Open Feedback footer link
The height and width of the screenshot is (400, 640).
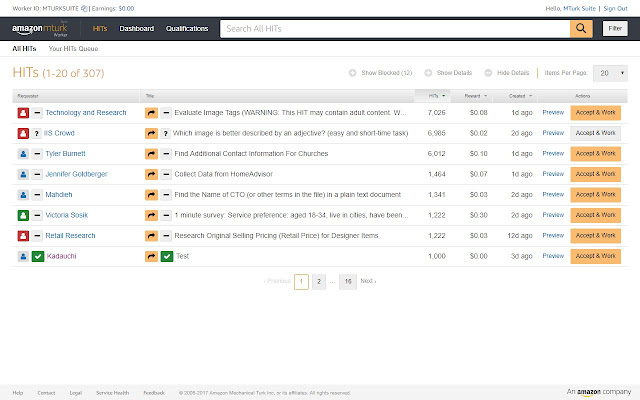click(154, 393)
